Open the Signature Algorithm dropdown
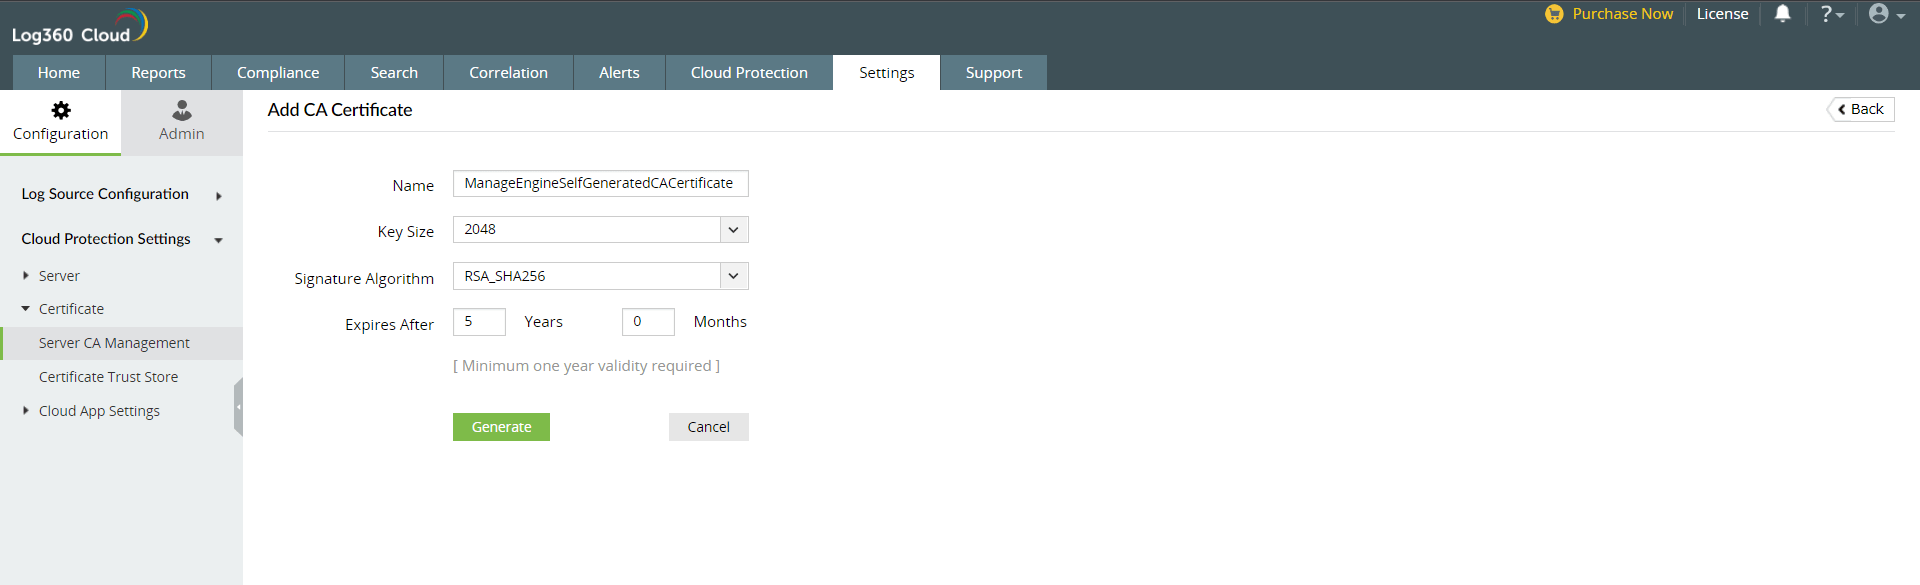The width and height of the screenshot is (1920, 585). click(x=733, y=276)
